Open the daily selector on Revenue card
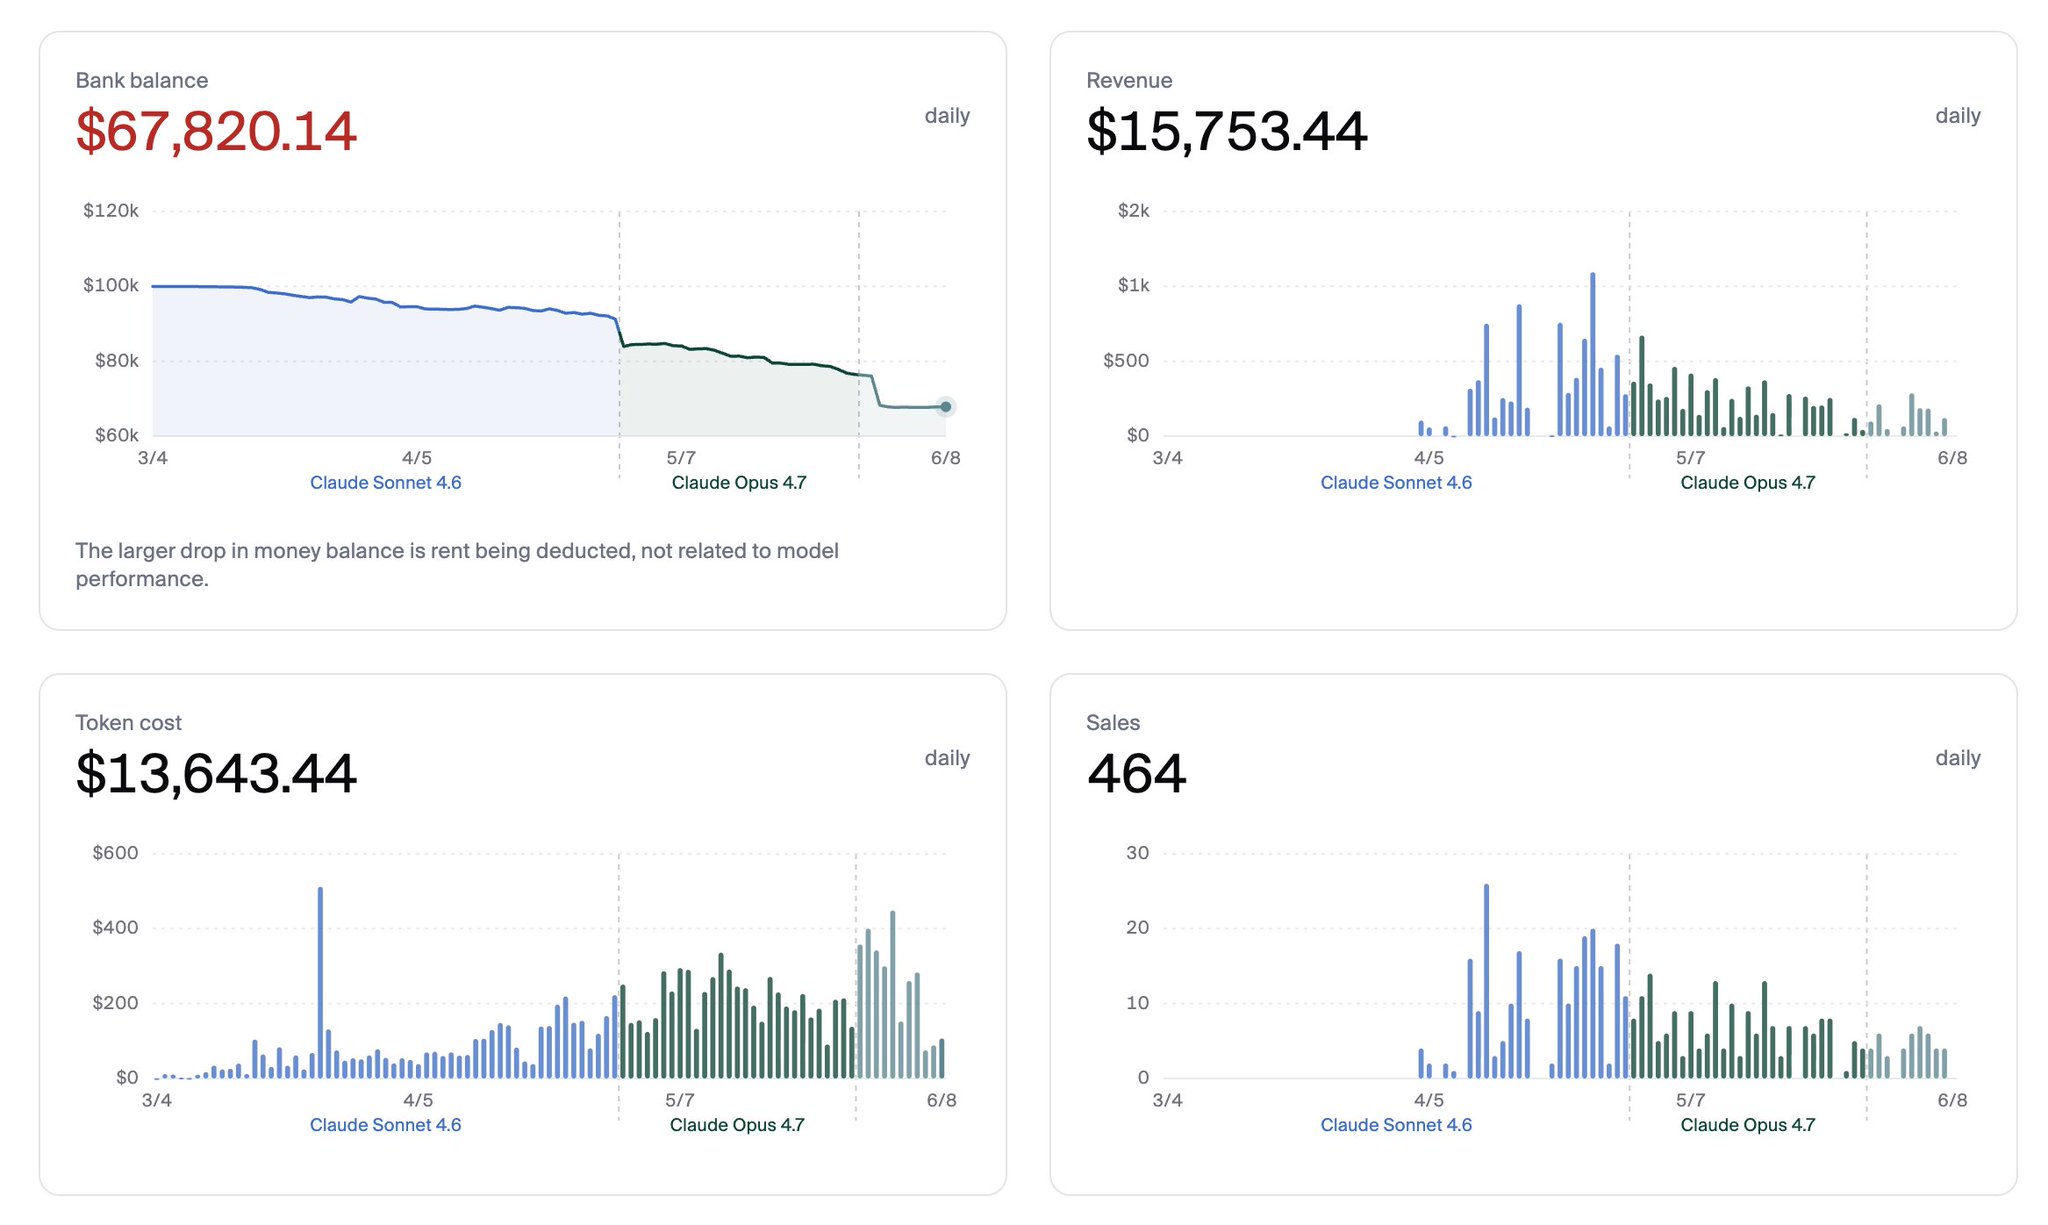Screen dimensions: 2048x1225 (x=1957, y=116)
